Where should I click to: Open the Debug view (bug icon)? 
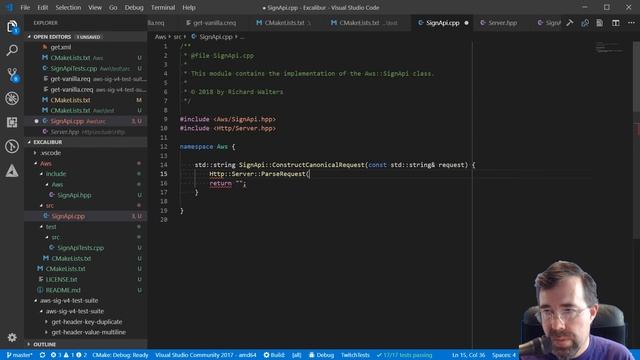[12, 98]
